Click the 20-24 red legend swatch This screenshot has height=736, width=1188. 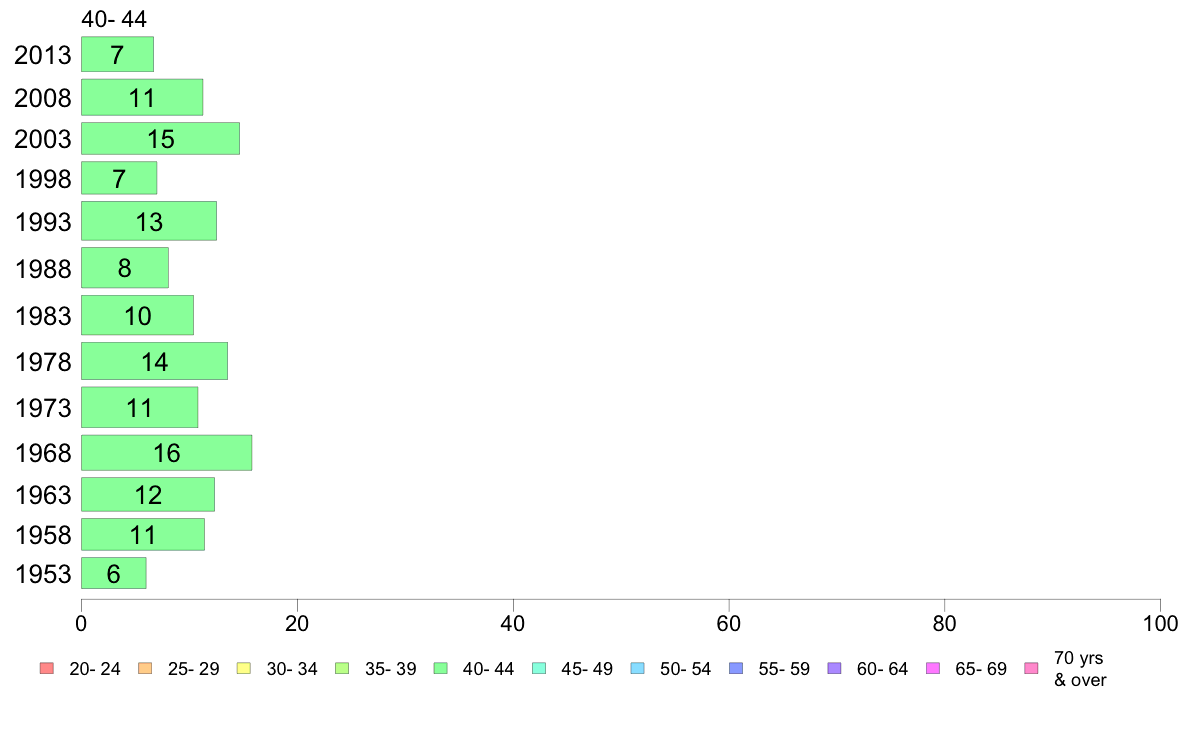click(x=47, y=668)
